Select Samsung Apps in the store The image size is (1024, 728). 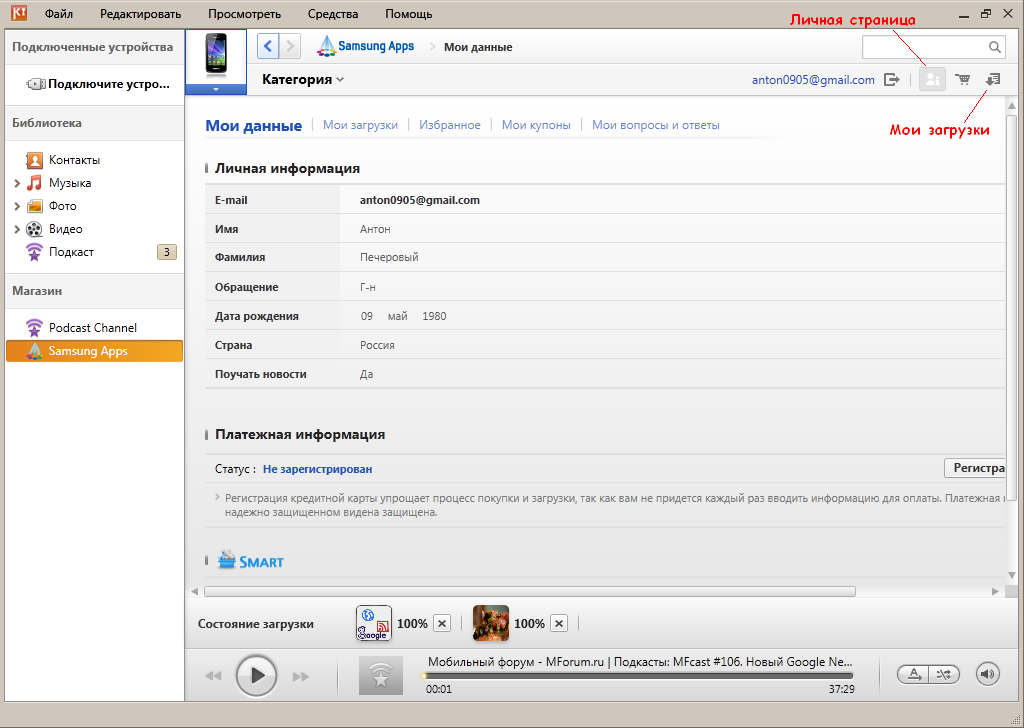[x=95, y=351]
